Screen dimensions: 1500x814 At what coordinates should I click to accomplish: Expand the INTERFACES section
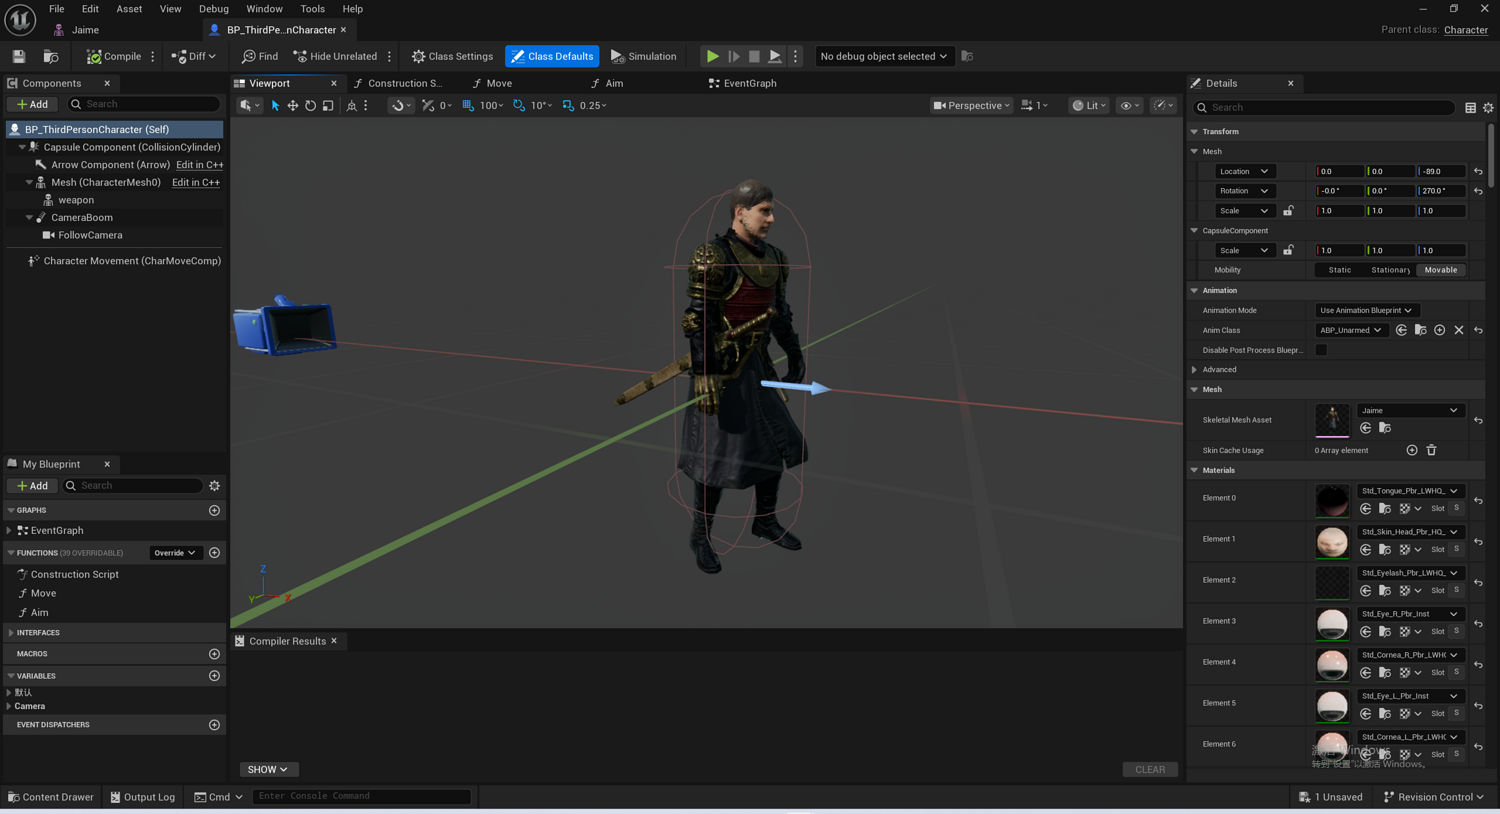(x=11, y=633)
